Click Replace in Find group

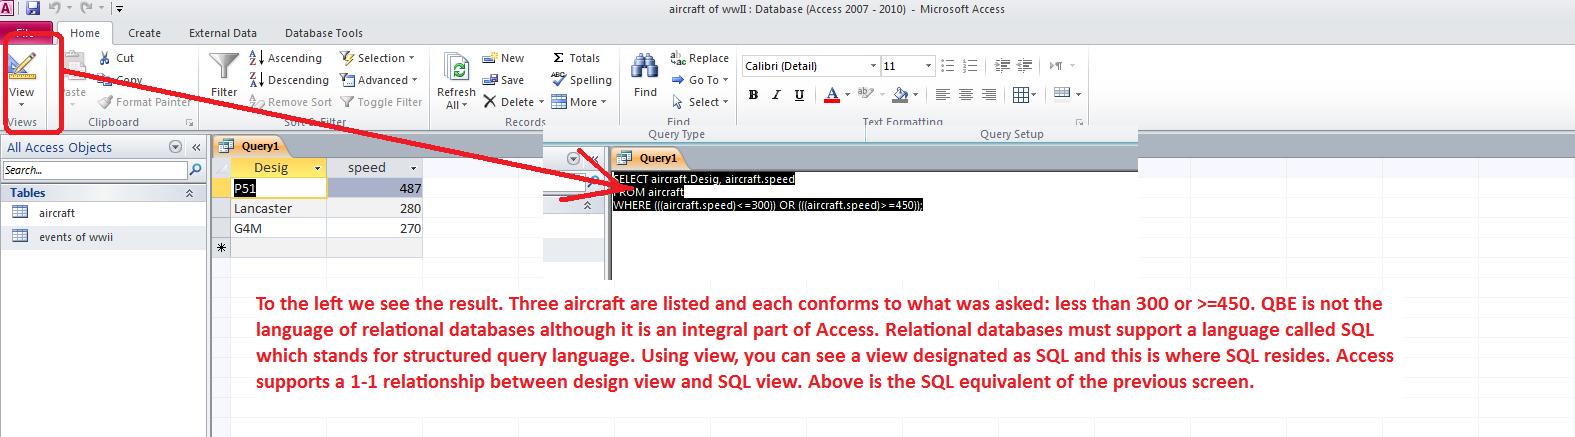tap(699, 58)
